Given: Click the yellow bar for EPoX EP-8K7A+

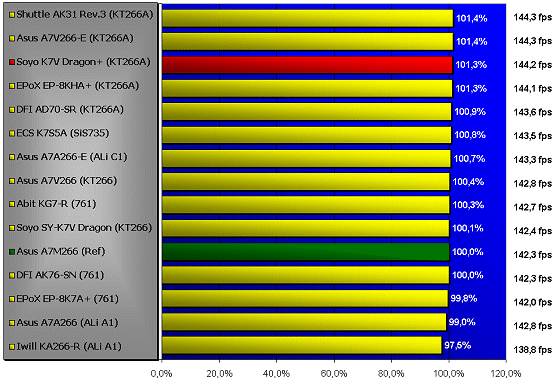Looking at the screenshot, I should 305,299.
